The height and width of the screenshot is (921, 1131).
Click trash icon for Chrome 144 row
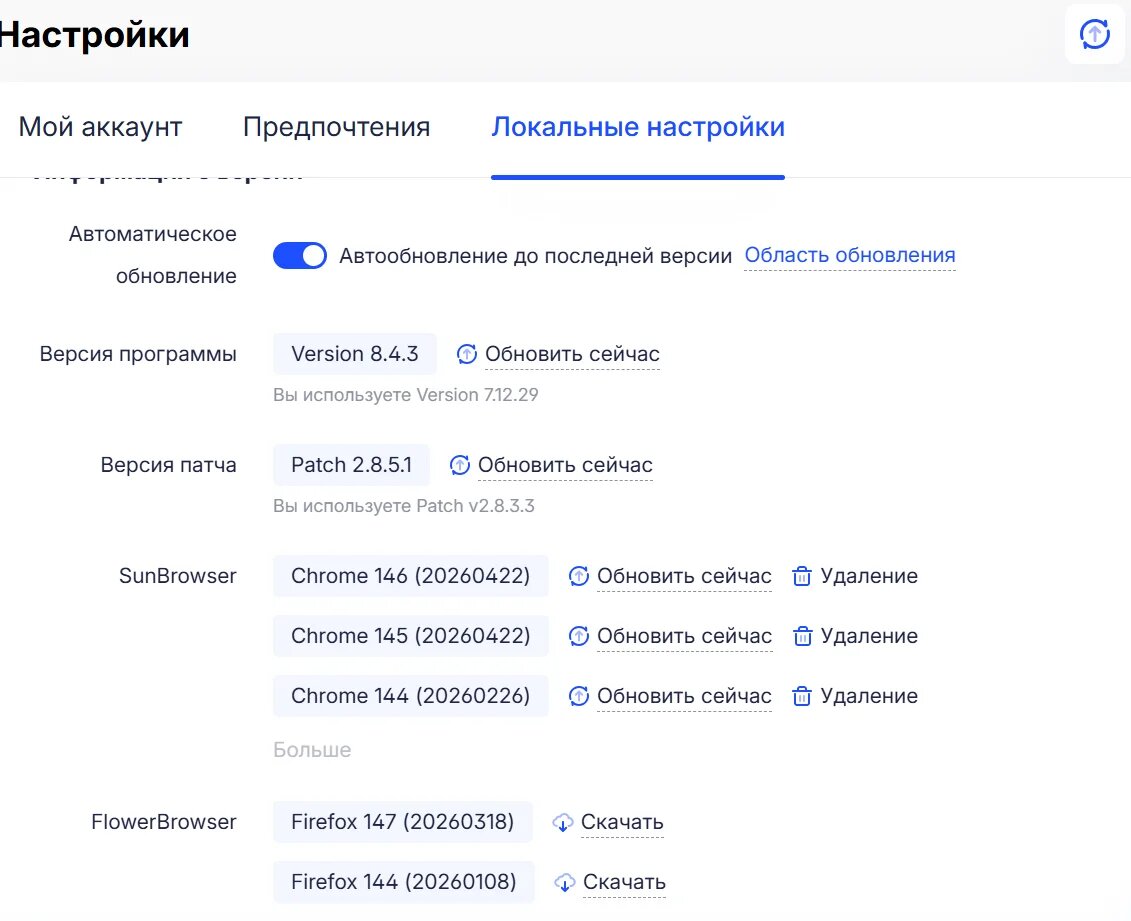[802, 696]
